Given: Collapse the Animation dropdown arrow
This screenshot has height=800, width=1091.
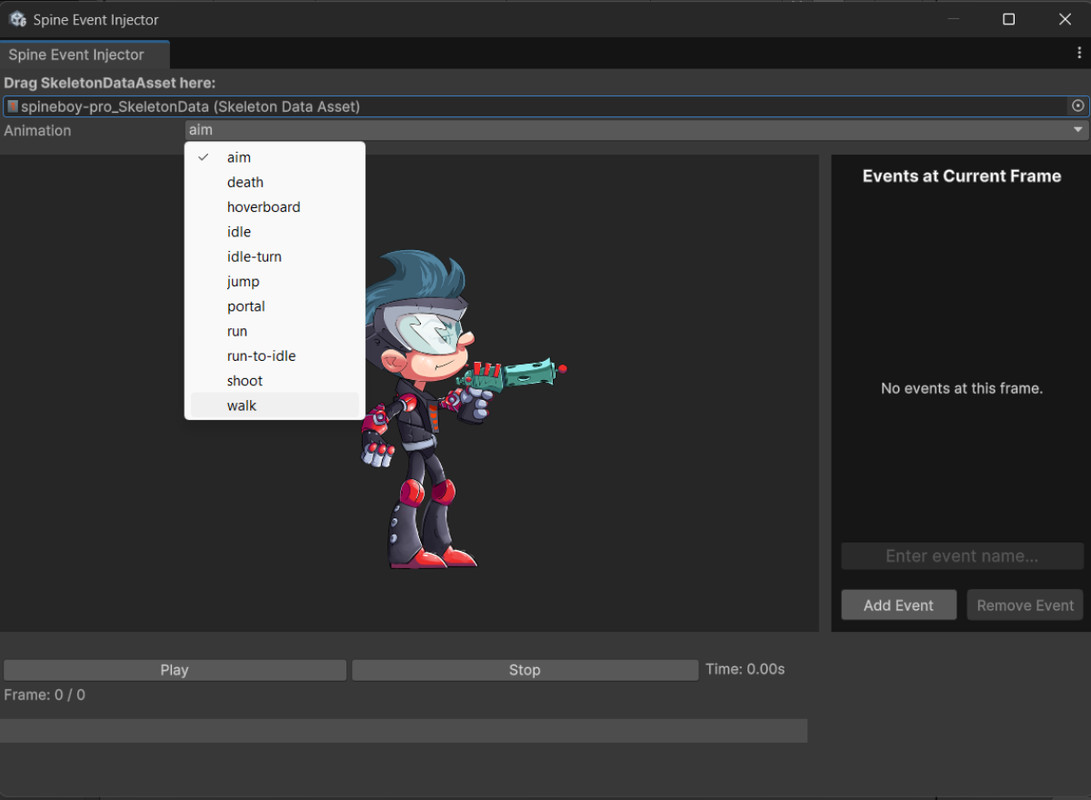Looking at the screenshot, I should tap(1078, 129).
